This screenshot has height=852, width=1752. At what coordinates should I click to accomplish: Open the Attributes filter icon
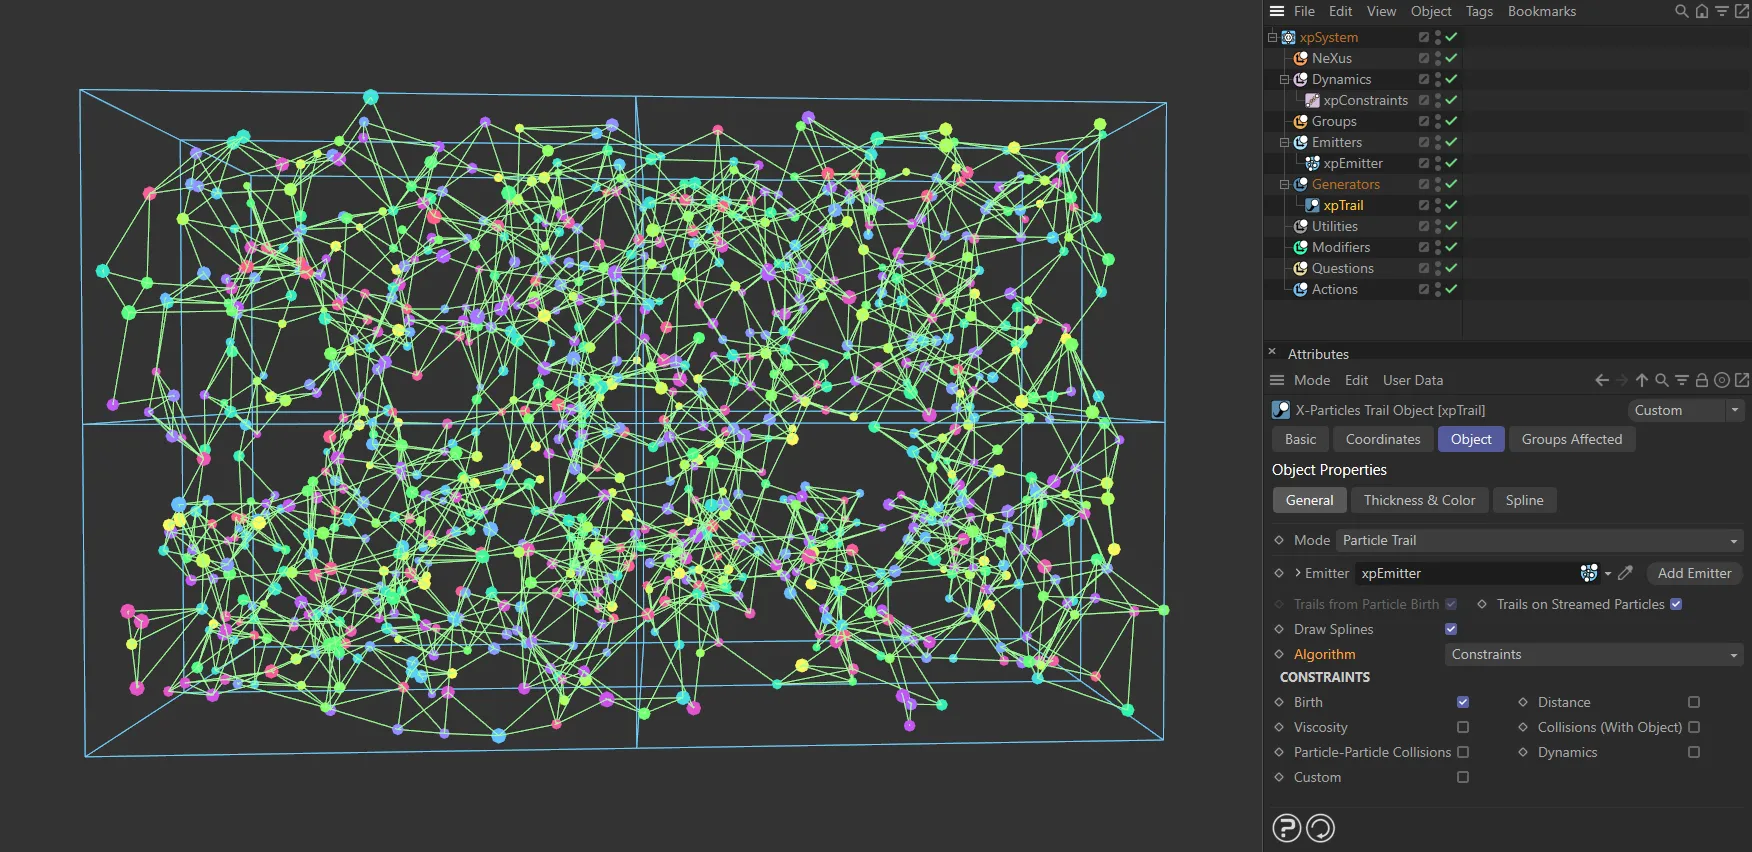click(x=1682, y=380)
